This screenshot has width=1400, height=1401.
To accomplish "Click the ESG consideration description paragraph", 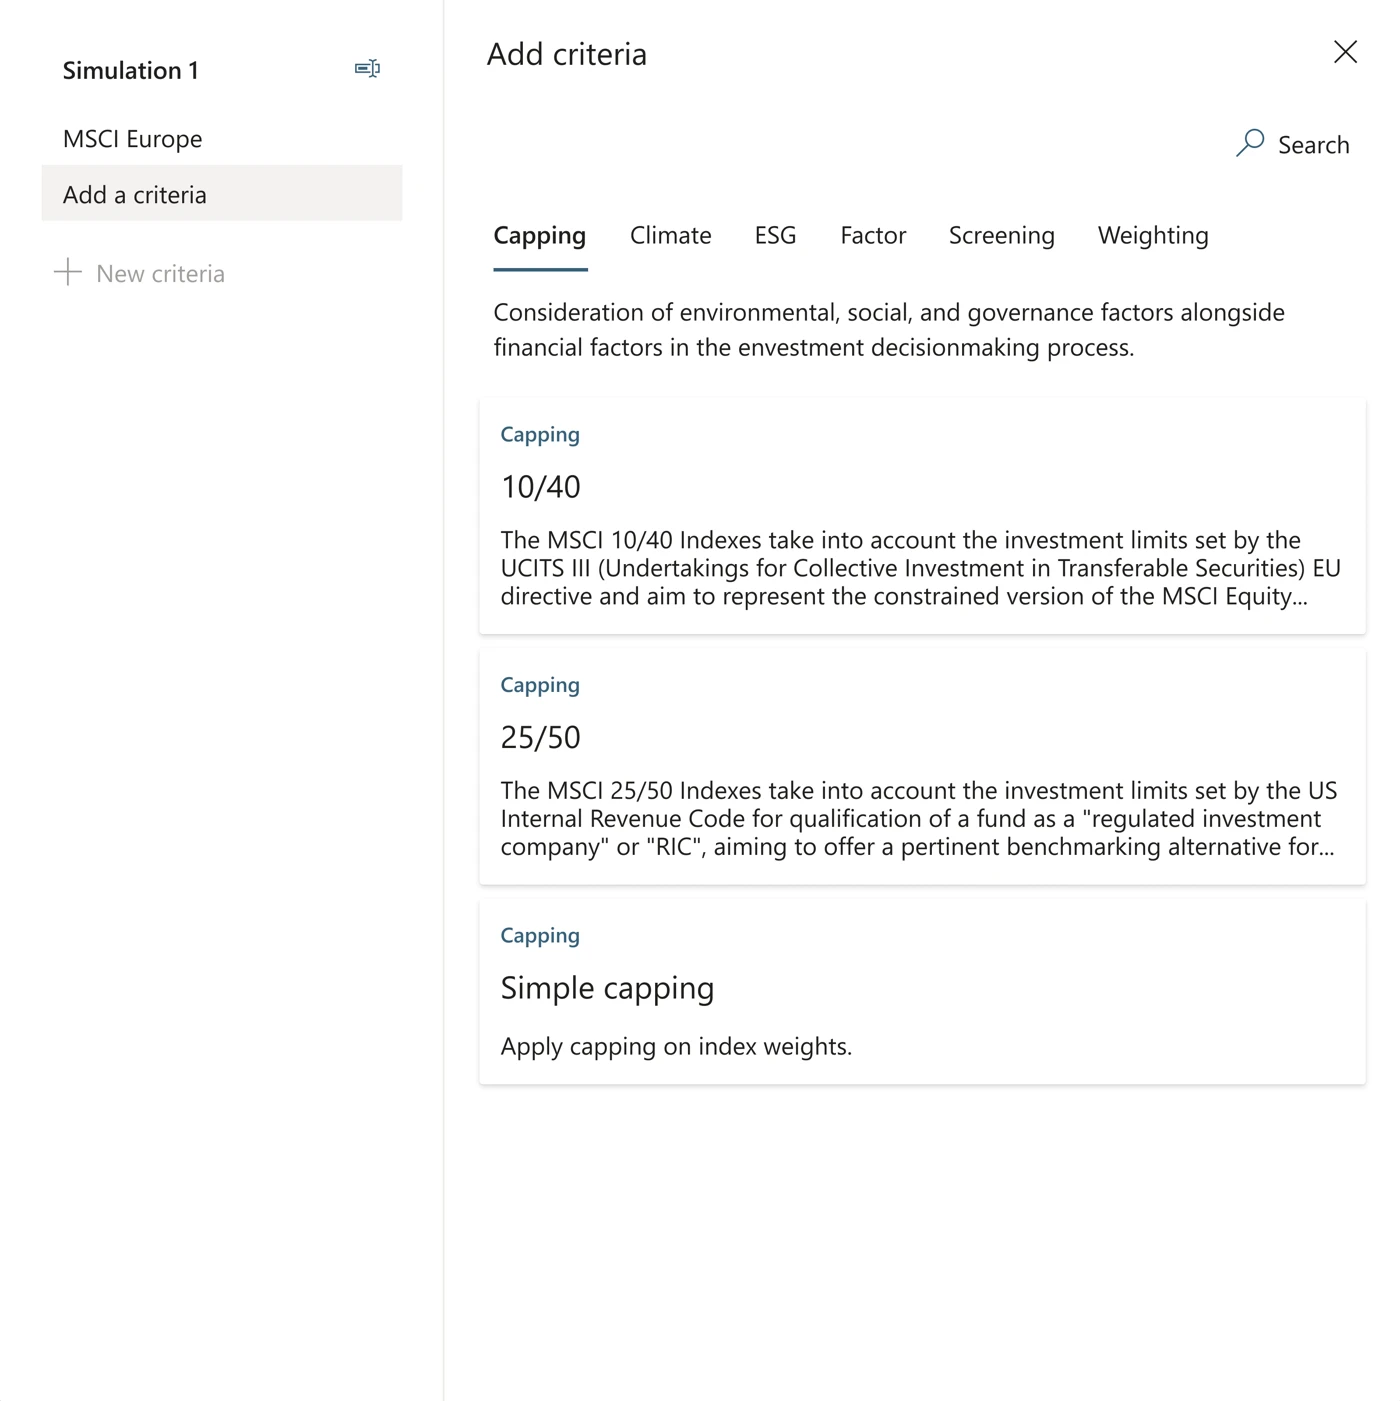I will [889, 329].
